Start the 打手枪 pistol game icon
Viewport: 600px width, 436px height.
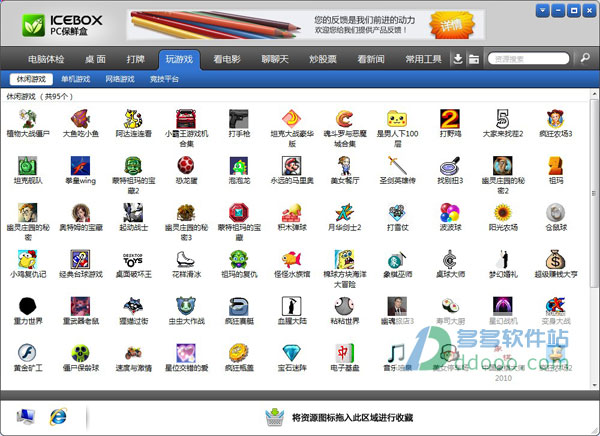point(239,119)
